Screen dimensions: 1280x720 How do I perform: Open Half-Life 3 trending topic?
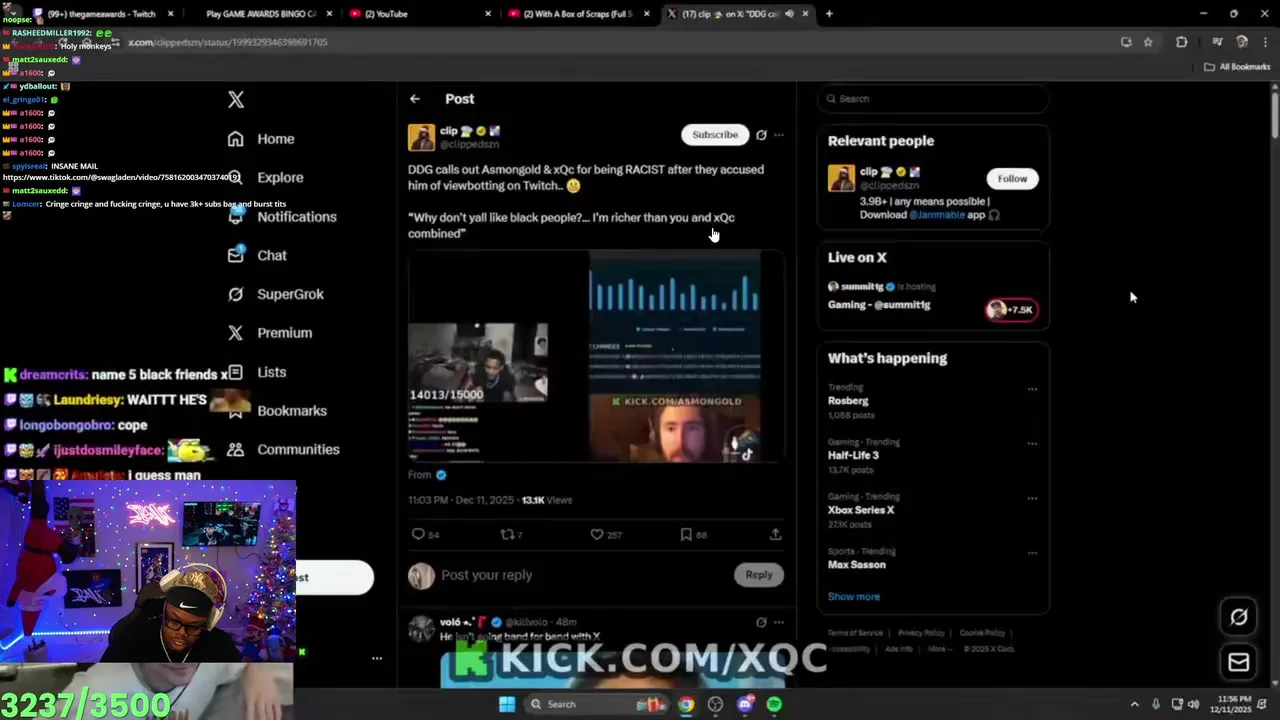pyautogui.click(x=853, y=455)
